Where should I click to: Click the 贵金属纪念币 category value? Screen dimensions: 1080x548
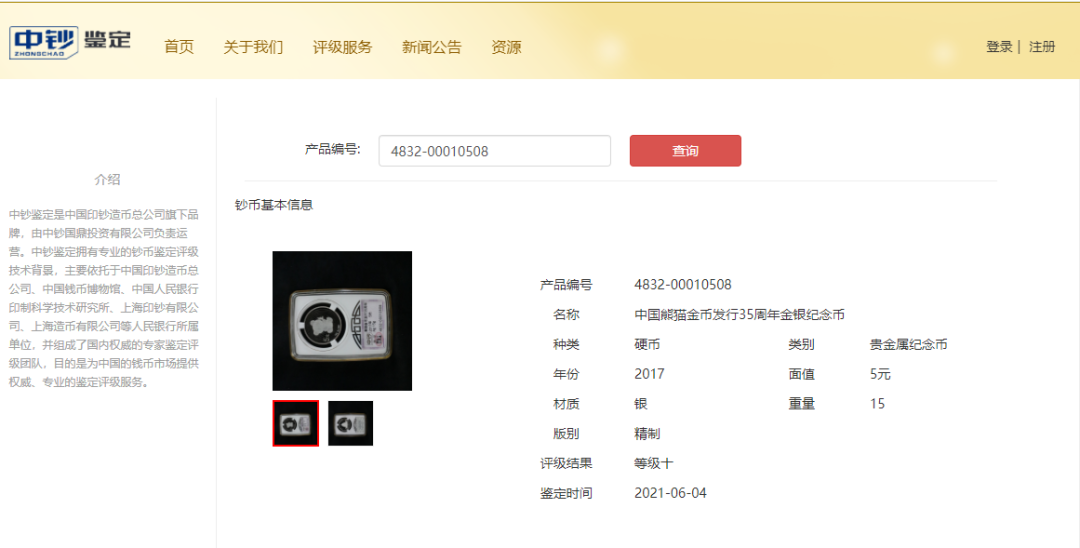pyautogui.click(x=908, y=344)
